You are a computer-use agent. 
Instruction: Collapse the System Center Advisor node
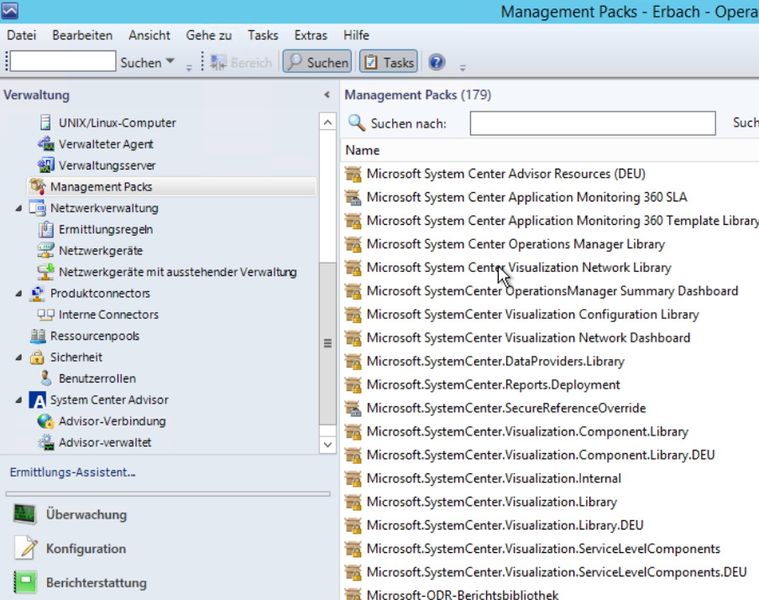coord(18,400)
